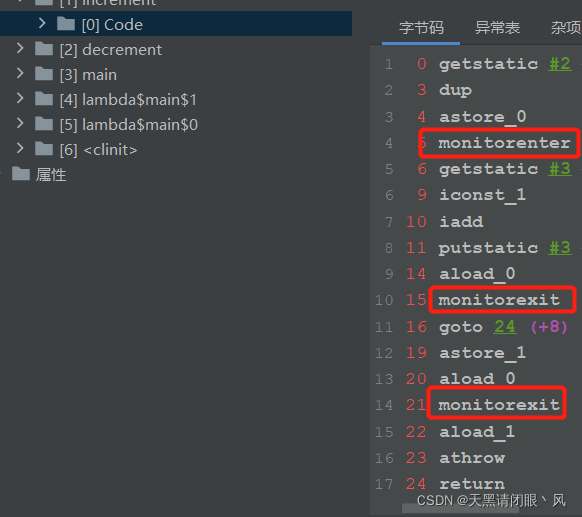
Task: Click folder icon of lambda$main$1
Action: [x=44, y=99]
